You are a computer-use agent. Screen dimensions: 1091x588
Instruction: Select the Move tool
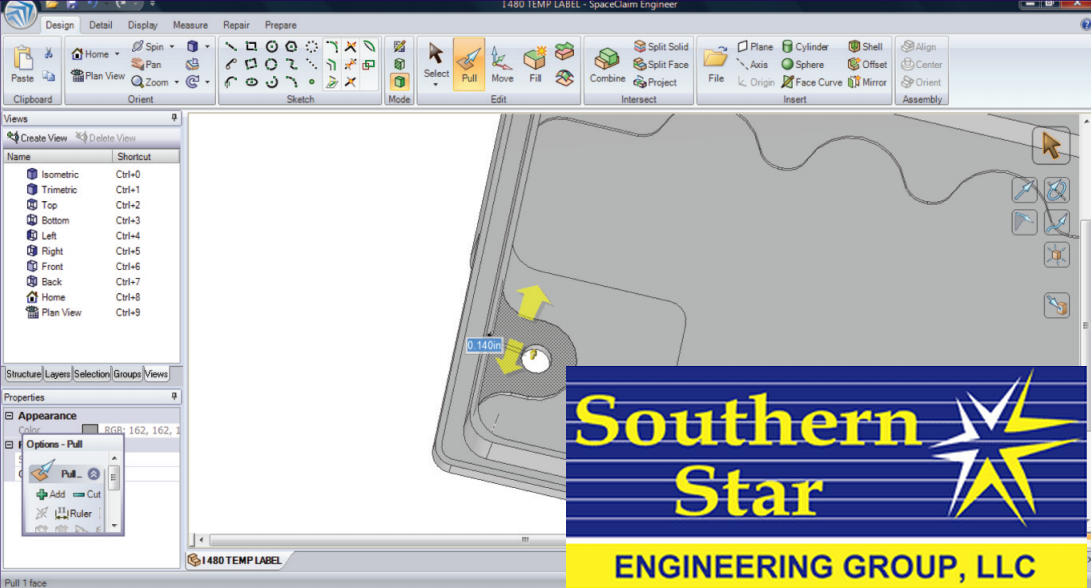(x=502, y=64)
